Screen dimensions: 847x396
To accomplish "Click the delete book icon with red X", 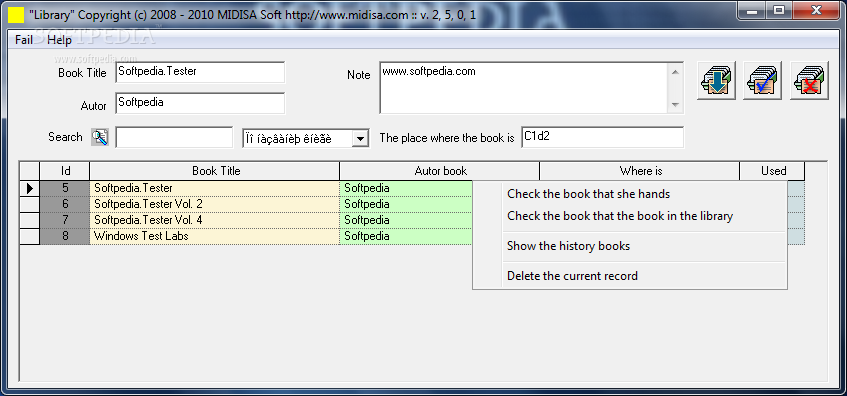I will [x=809, y=80].
